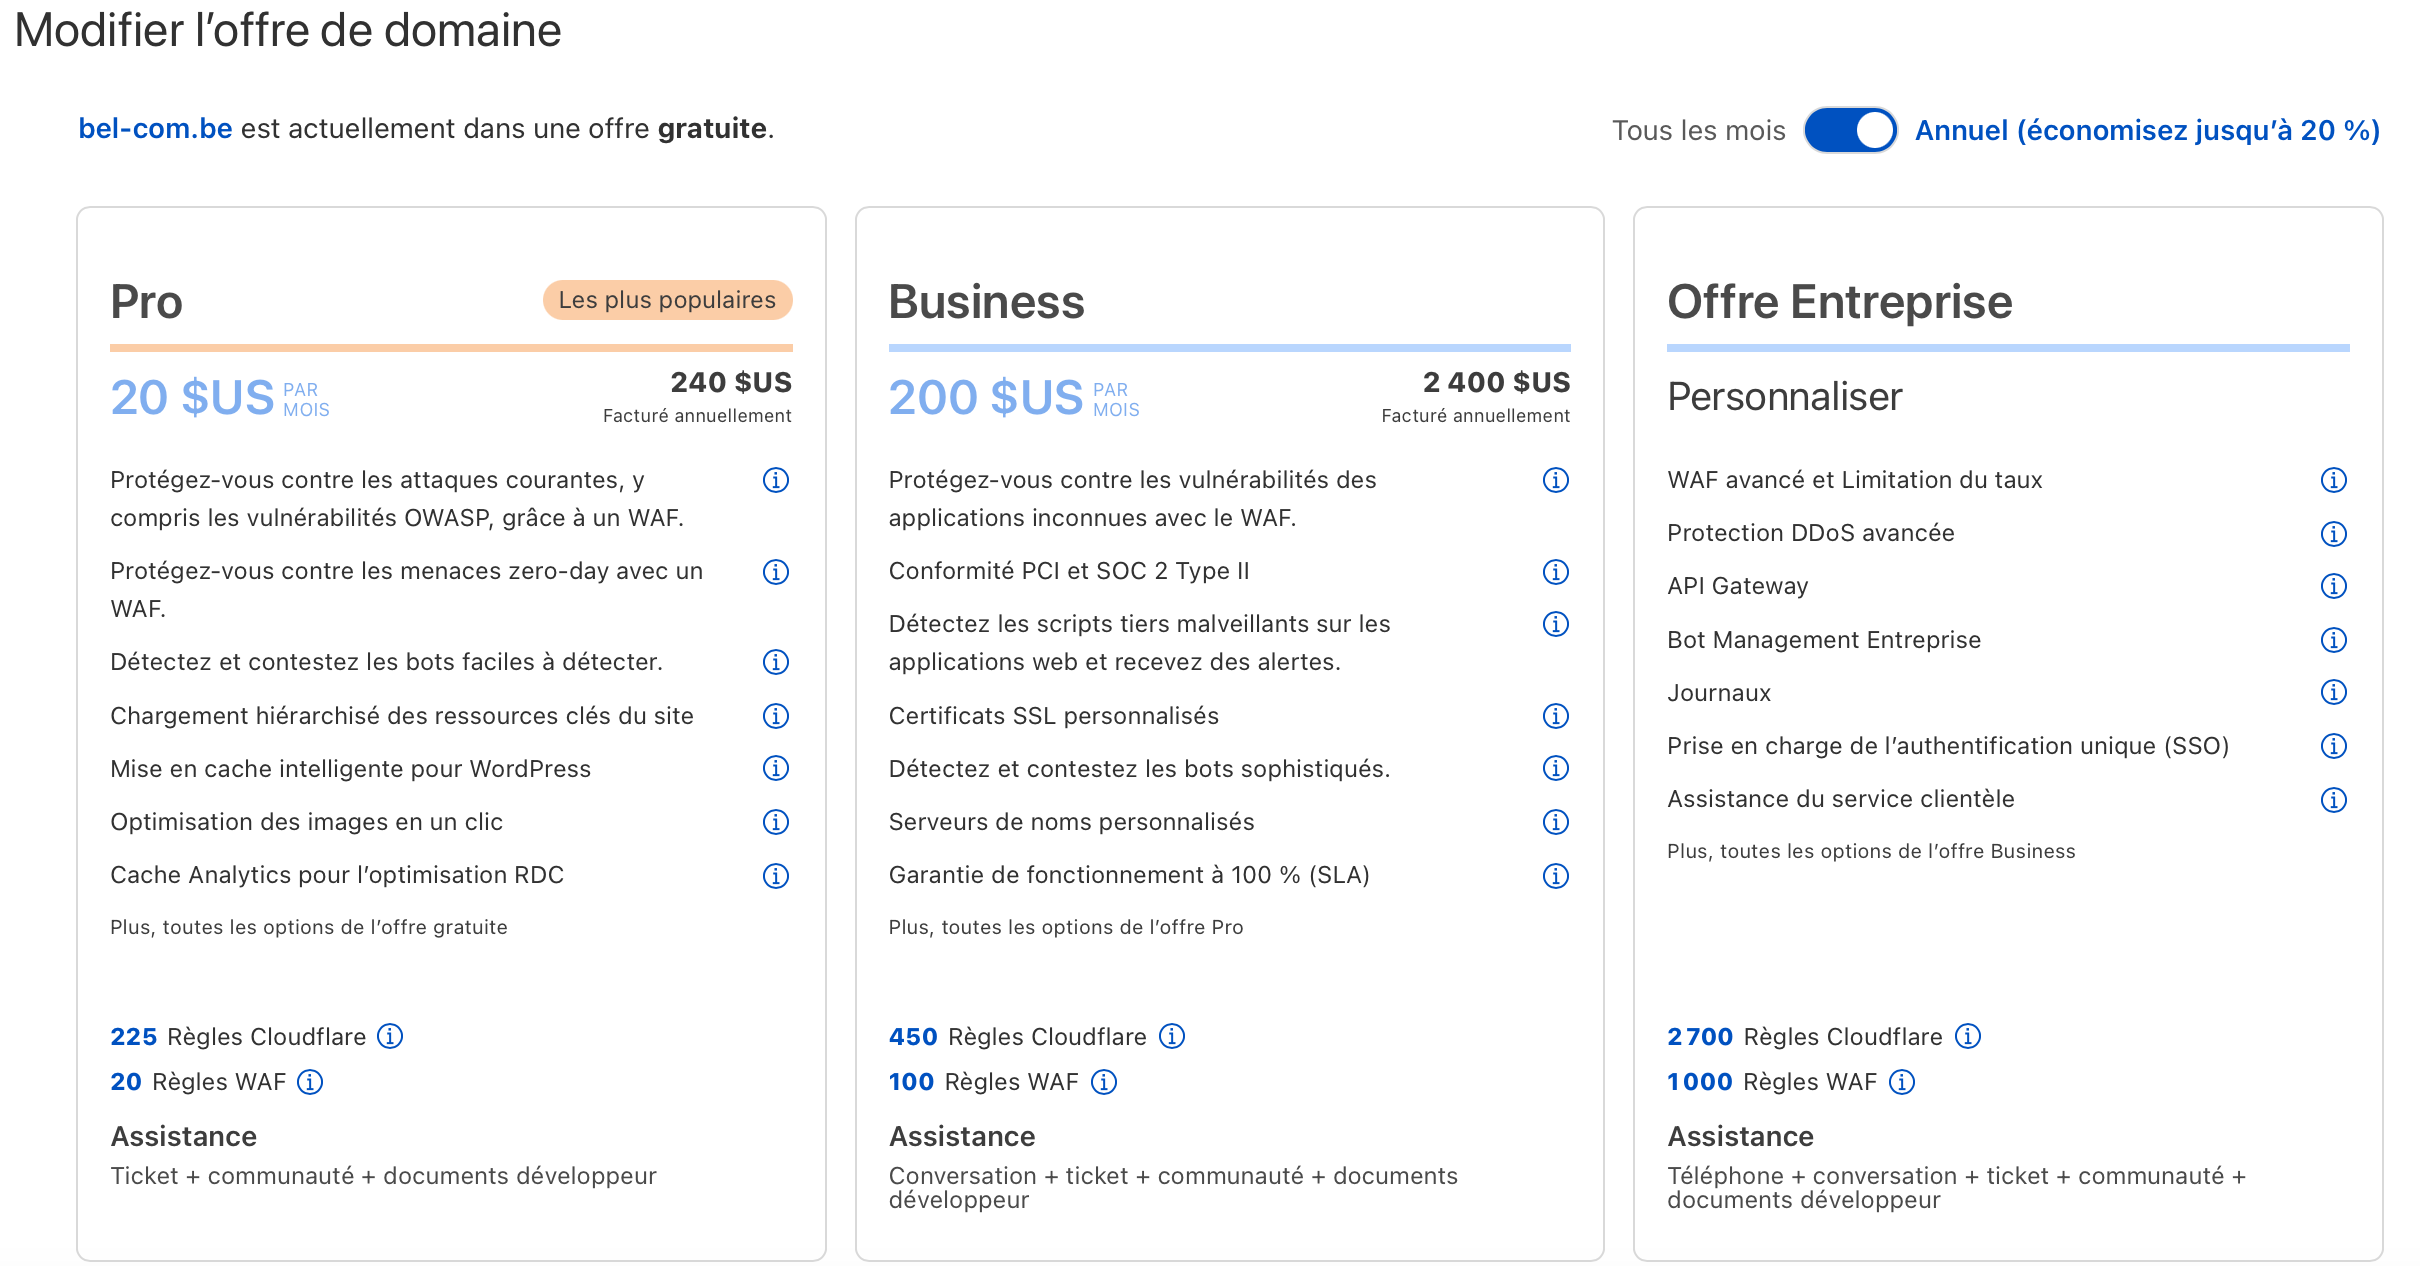Click Tous les mois billing label
Image resolution: width=2420 pixels, height=1266 pixels.
(1698, 130)
